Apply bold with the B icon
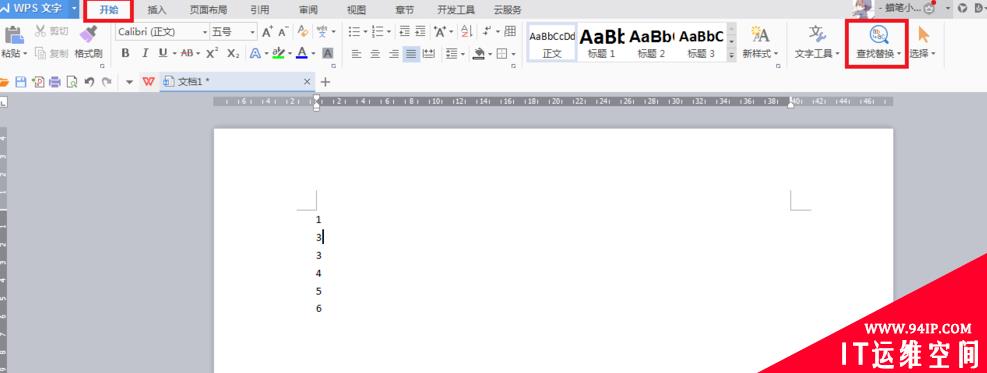 125,53
